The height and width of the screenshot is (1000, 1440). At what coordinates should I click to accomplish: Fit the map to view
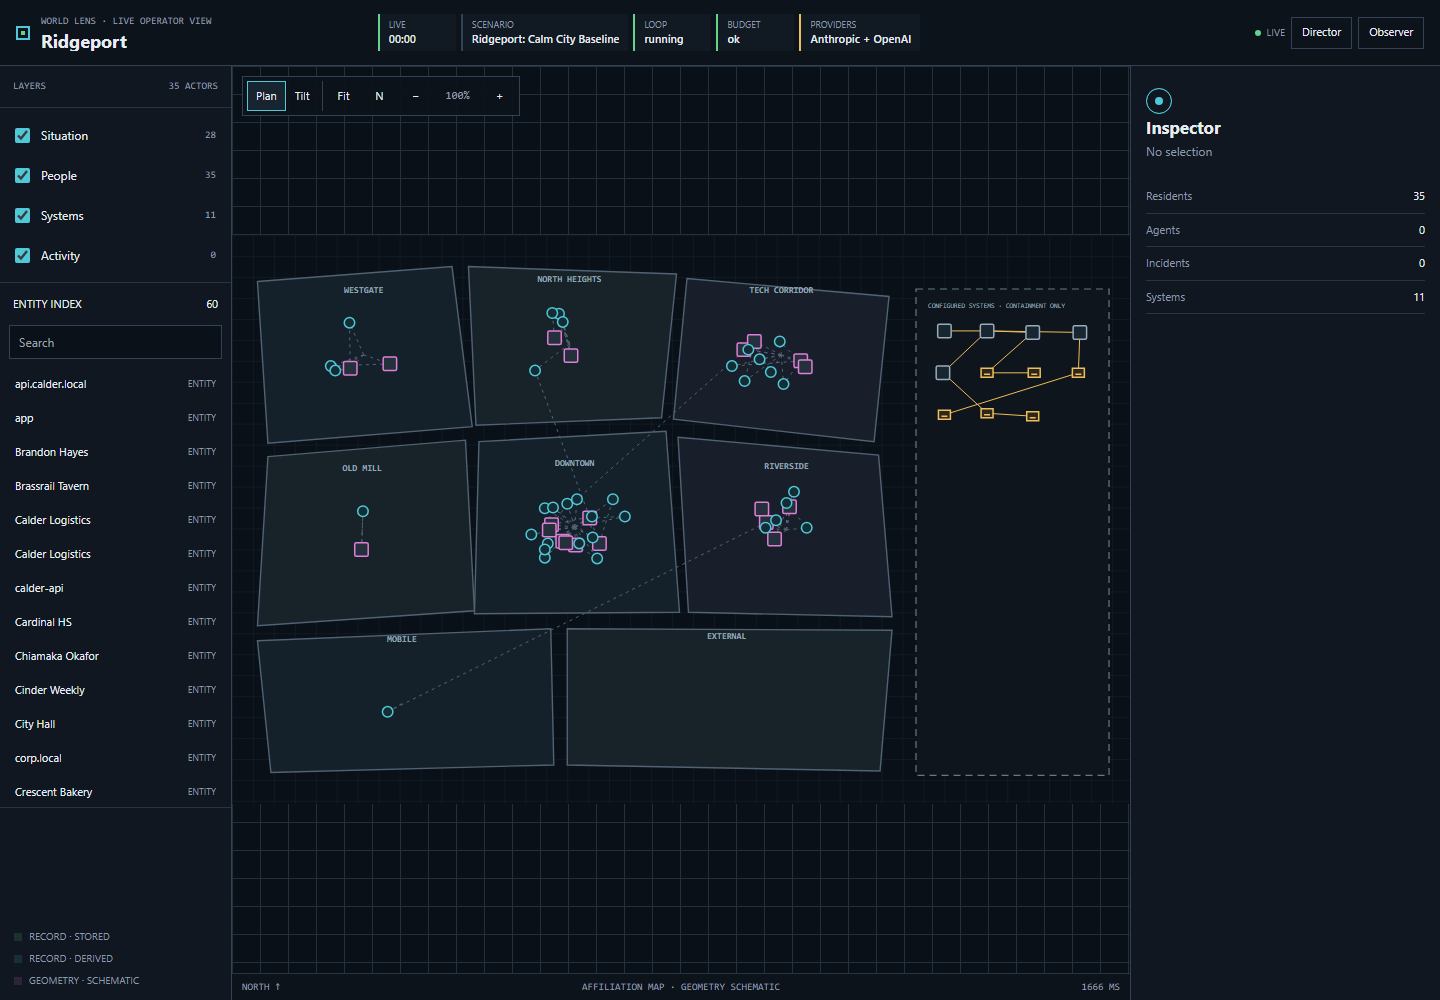click(x=343, y=96)
